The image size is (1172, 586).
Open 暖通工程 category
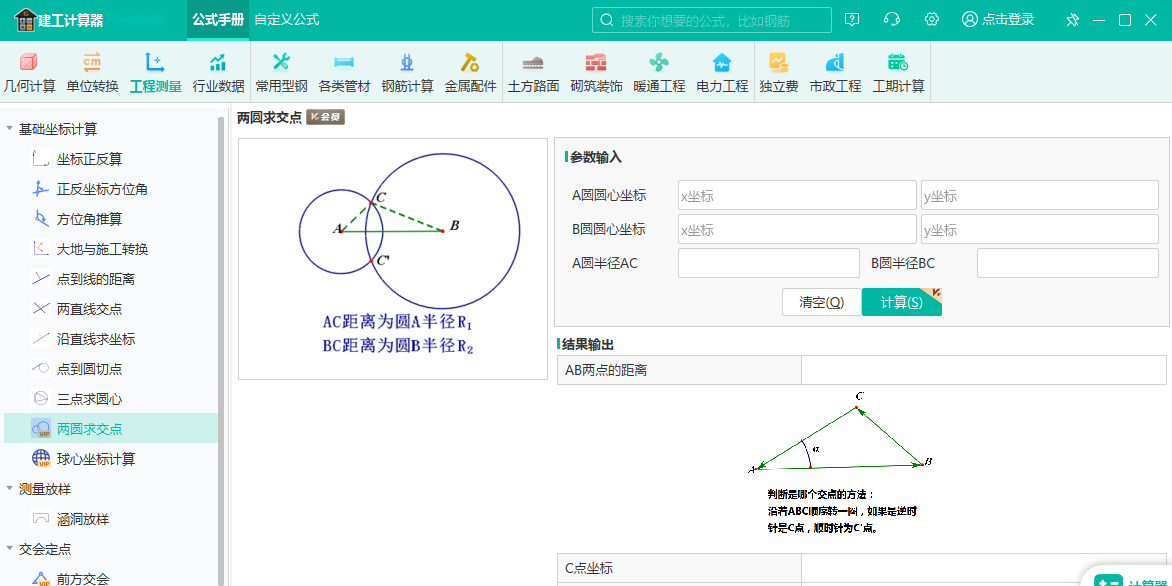point(659,73)
